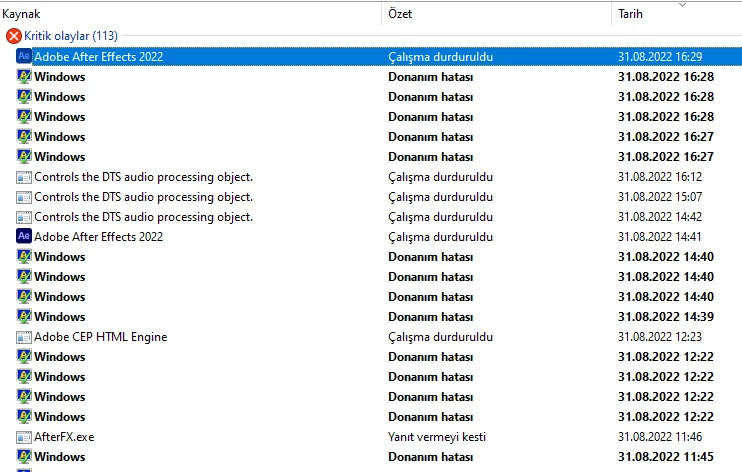Collapse the Kritik olaylar (113) group
The height and width of the screenshot is (472, 742).
click(x=71, y=36)
